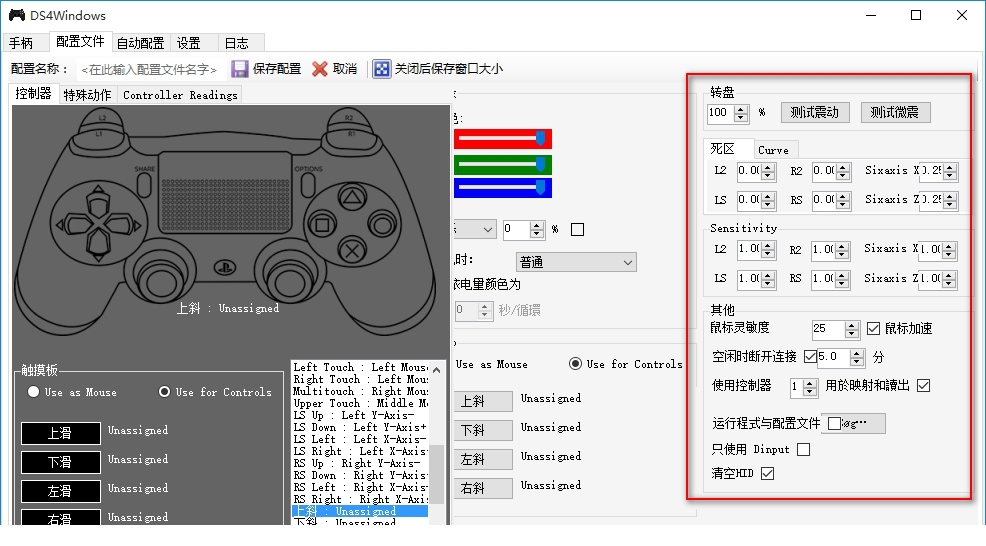Switch to the 手柄 tab
The width and height of the screenshot is (986, 546).
tap(21, 43)
